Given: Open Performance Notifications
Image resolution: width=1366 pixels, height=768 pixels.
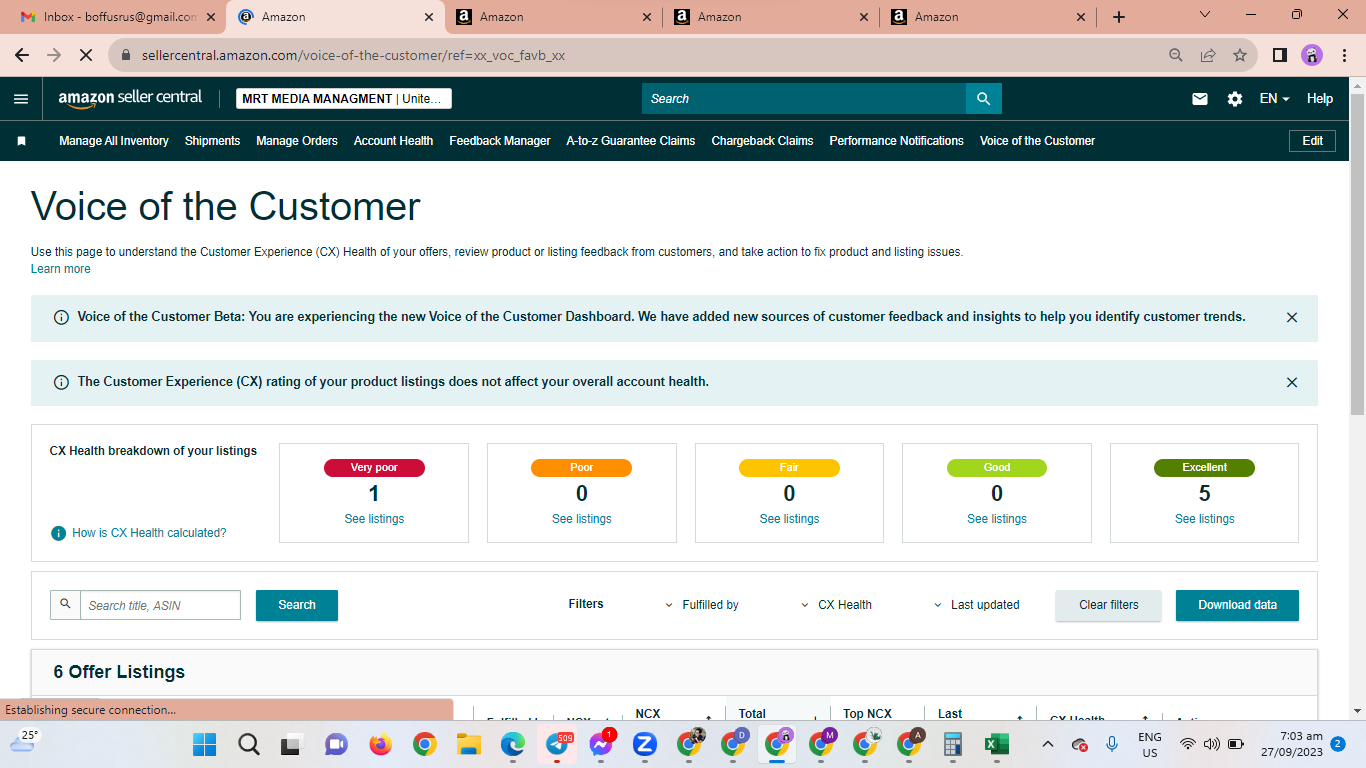Looking at the screenshot, I should (x=896, y=141).
